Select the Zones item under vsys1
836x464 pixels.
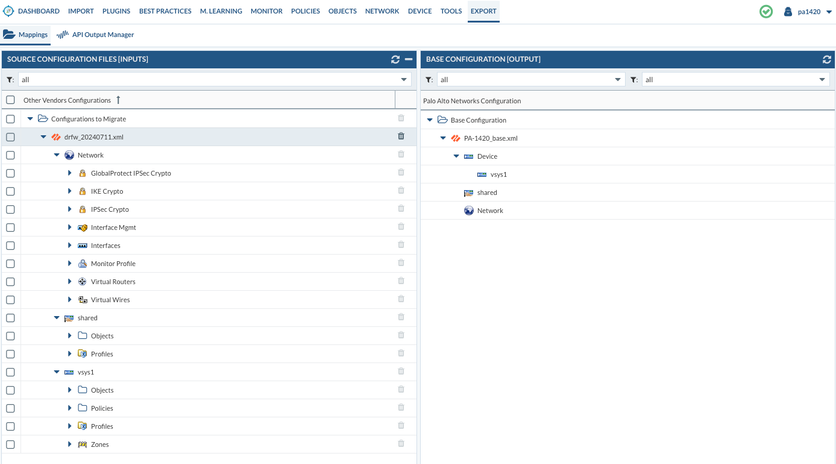coord(99,444)
